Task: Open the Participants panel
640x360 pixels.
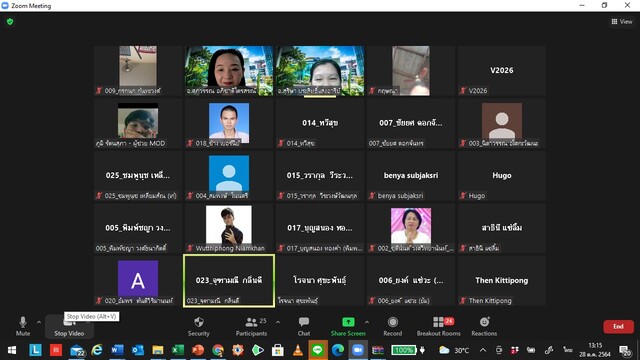Action: point(251,327)
